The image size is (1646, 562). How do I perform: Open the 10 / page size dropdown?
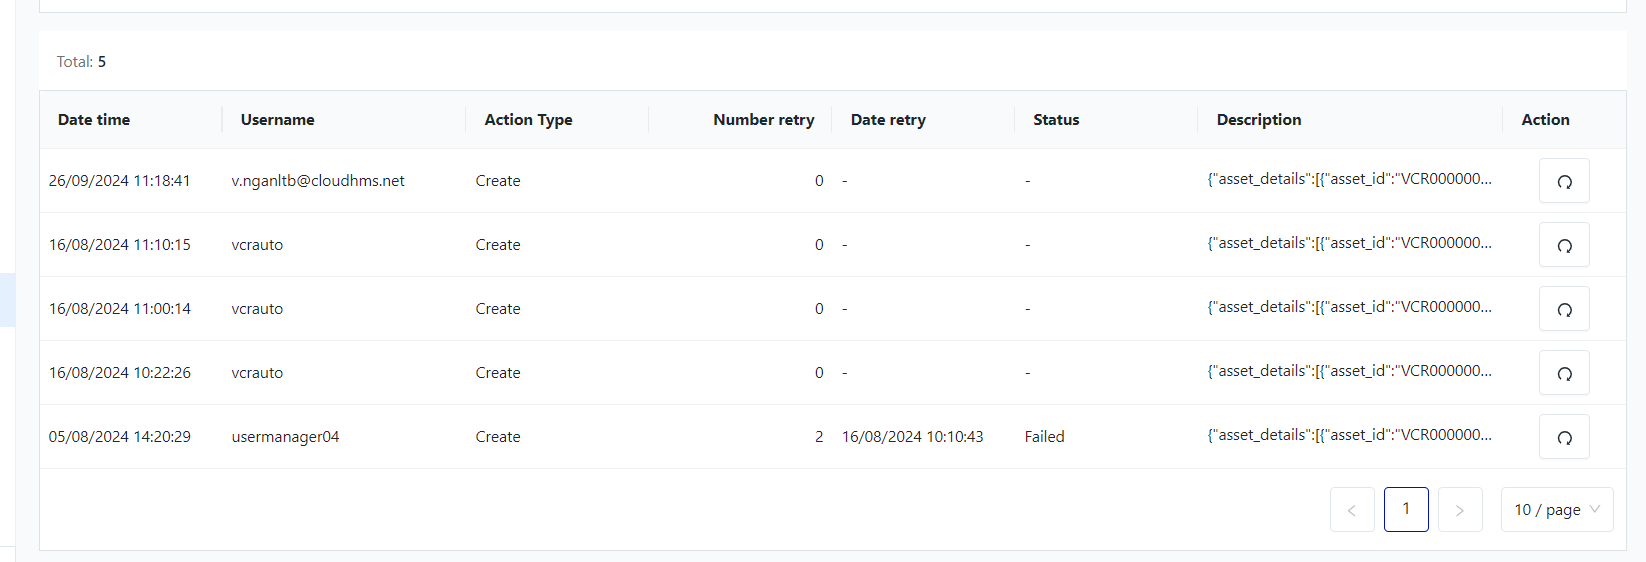1556,510
